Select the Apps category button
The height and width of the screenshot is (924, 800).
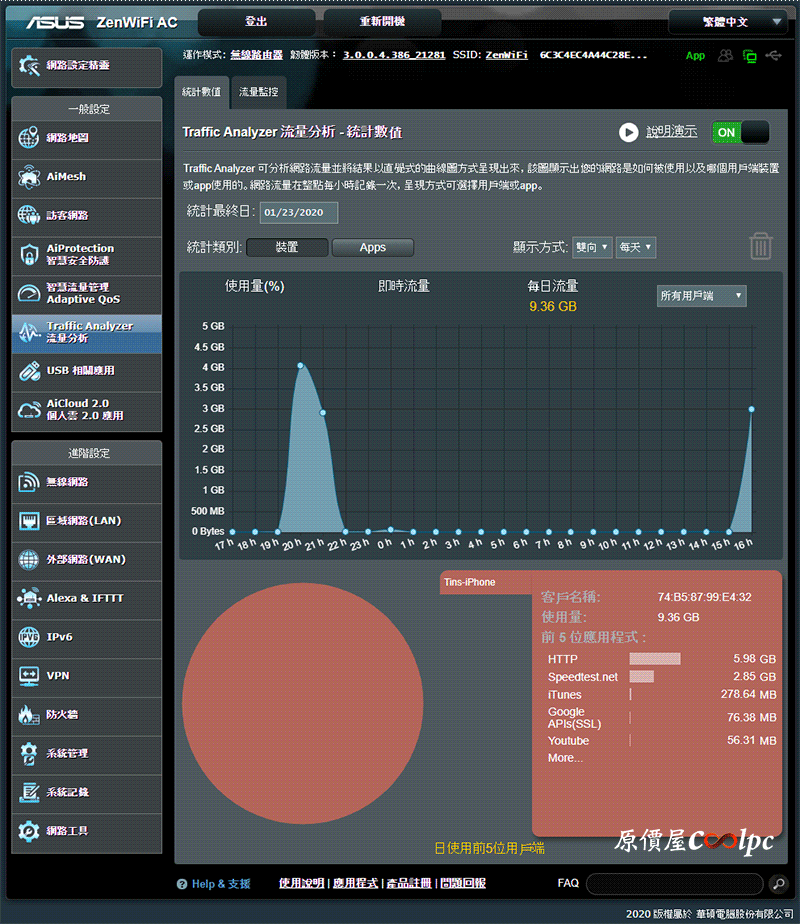tap(373, 248)
